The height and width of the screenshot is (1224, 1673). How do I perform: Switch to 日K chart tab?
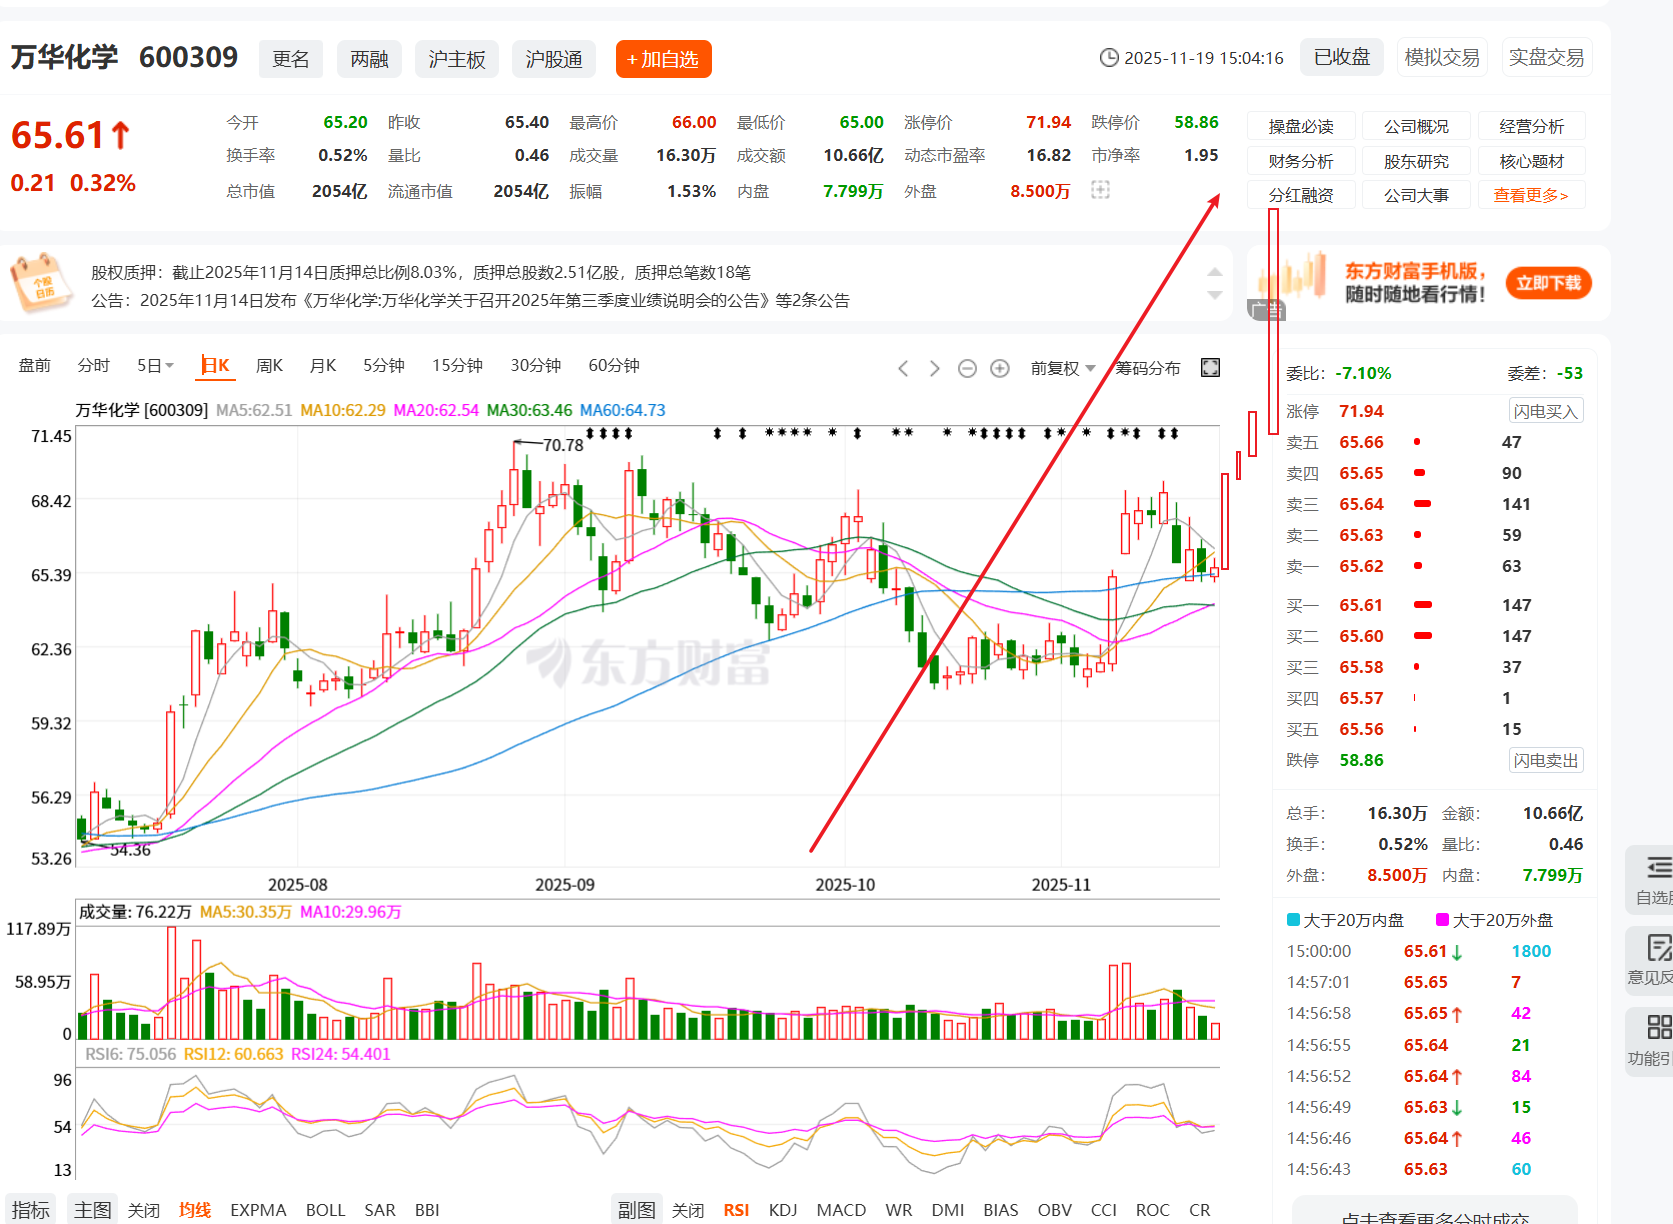[x=215, y=366]
